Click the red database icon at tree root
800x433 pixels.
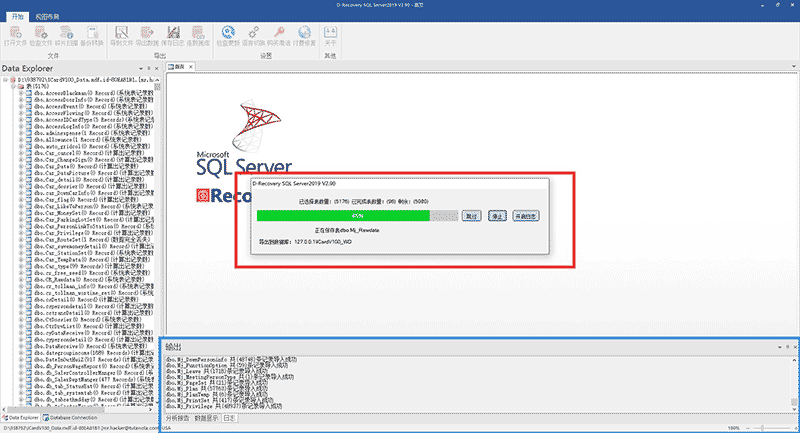point(13,80)
